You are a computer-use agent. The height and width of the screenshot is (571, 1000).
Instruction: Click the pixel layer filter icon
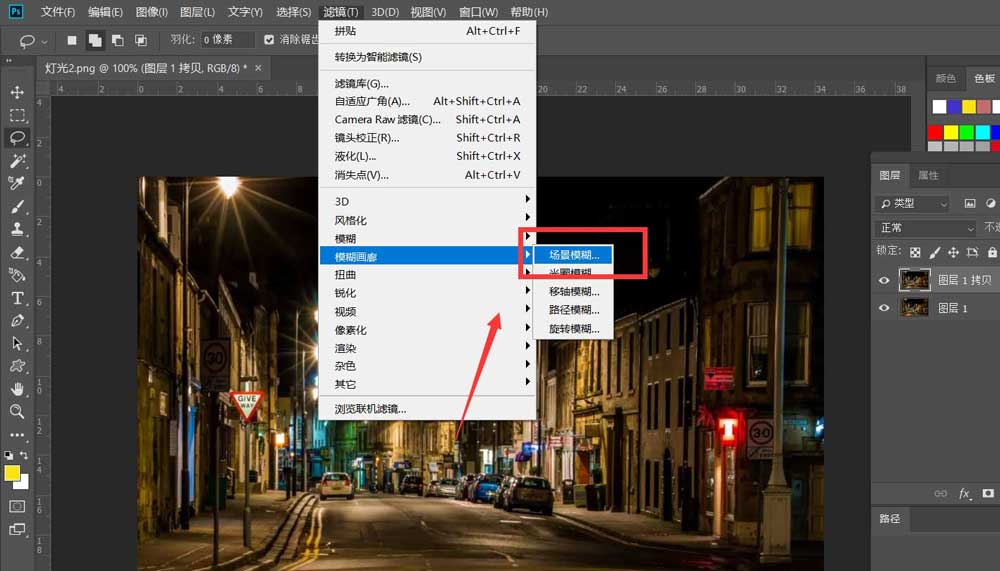click(970, 204)
